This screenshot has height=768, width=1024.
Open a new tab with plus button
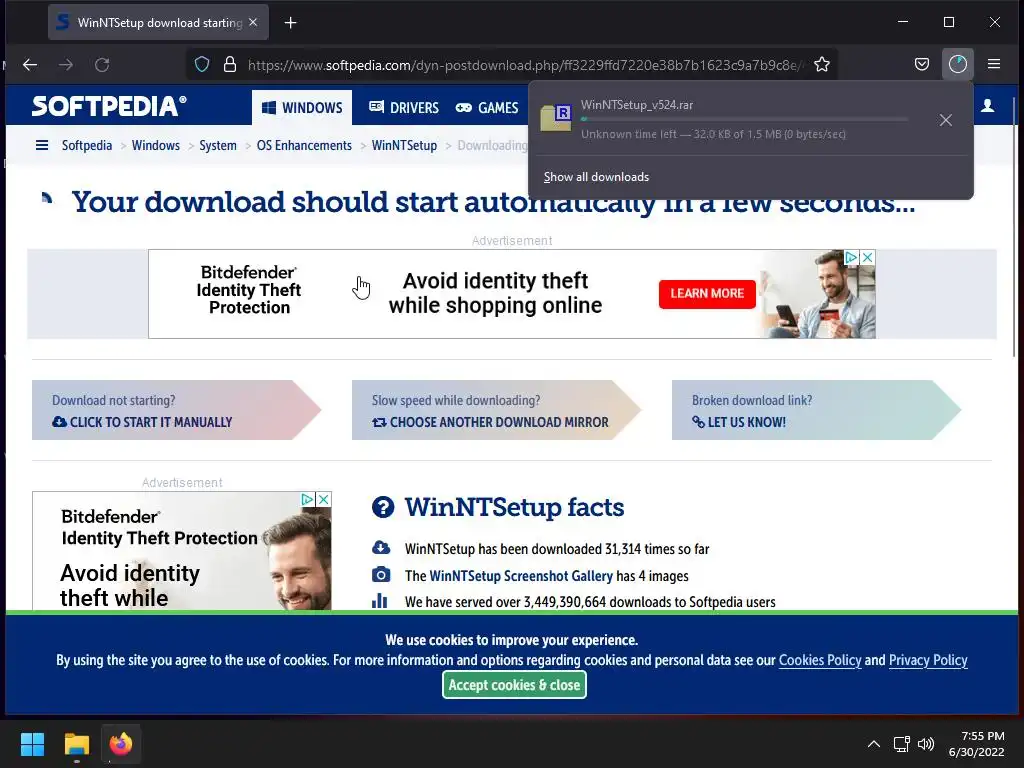coord(291,23)
